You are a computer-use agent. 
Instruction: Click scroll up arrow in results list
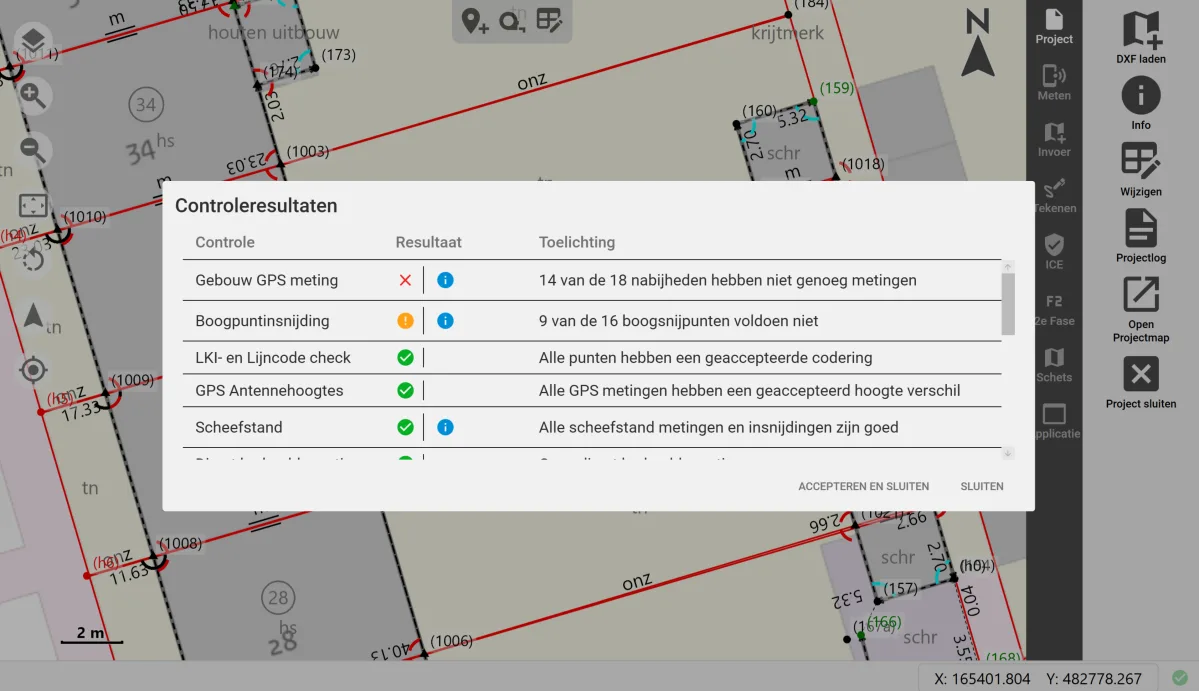point(1008,267)
